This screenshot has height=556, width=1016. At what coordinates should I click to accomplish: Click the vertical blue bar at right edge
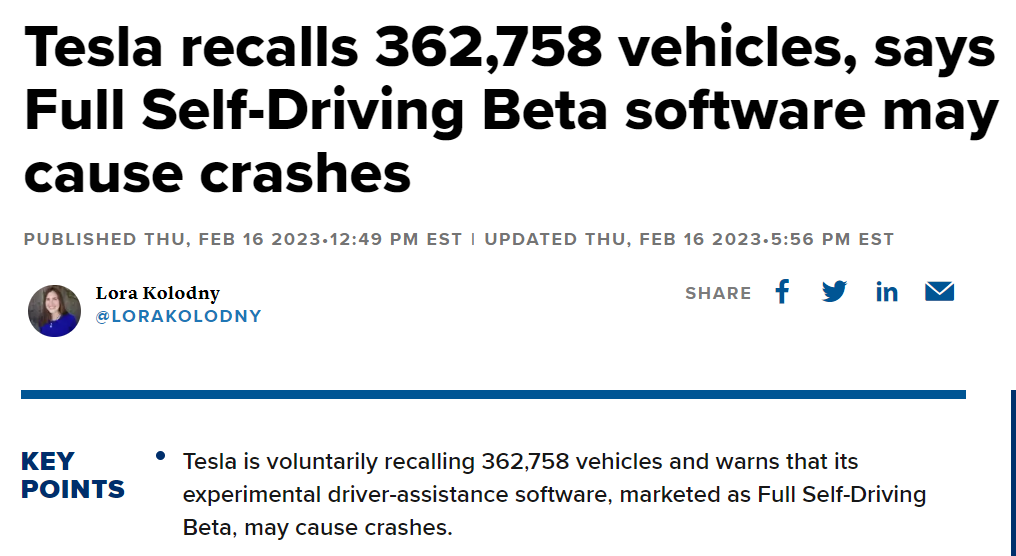pyautogui.click(x=1012, y=470)
